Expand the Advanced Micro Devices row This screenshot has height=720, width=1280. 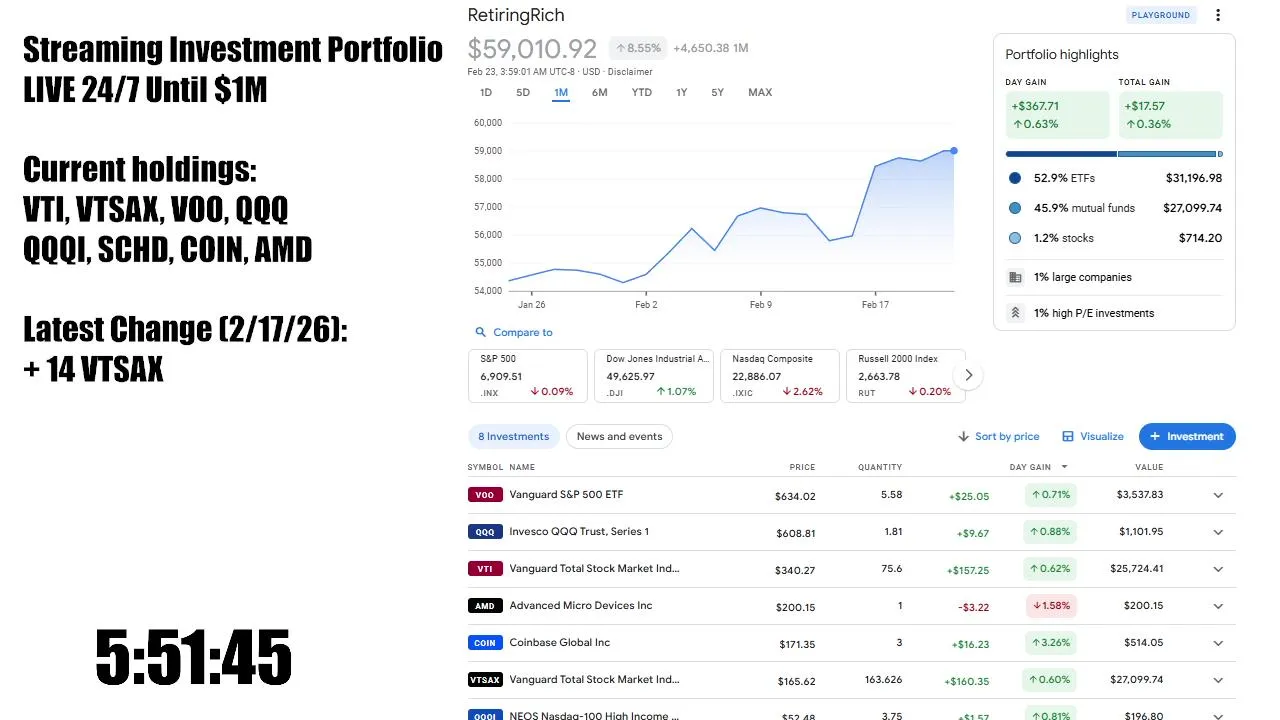coord(1218,606)
